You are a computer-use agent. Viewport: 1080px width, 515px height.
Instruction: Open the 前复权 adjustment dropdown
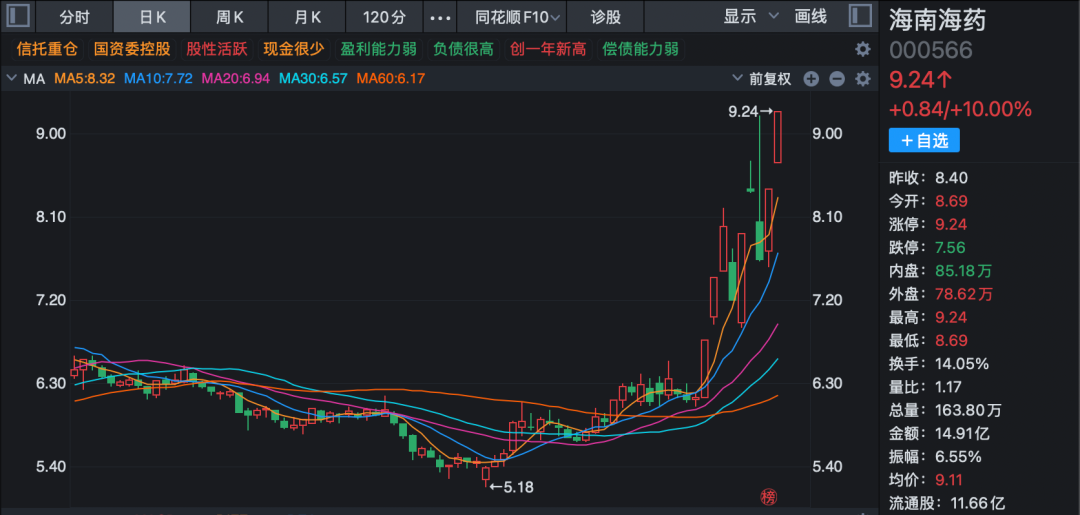(x=768, y=79)
